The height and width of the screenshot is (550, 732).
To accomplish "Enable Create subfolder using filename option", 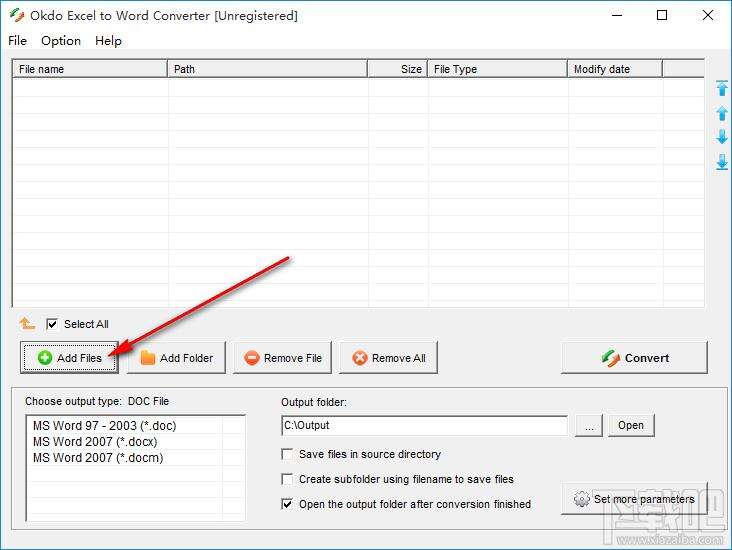I will 287,479.
